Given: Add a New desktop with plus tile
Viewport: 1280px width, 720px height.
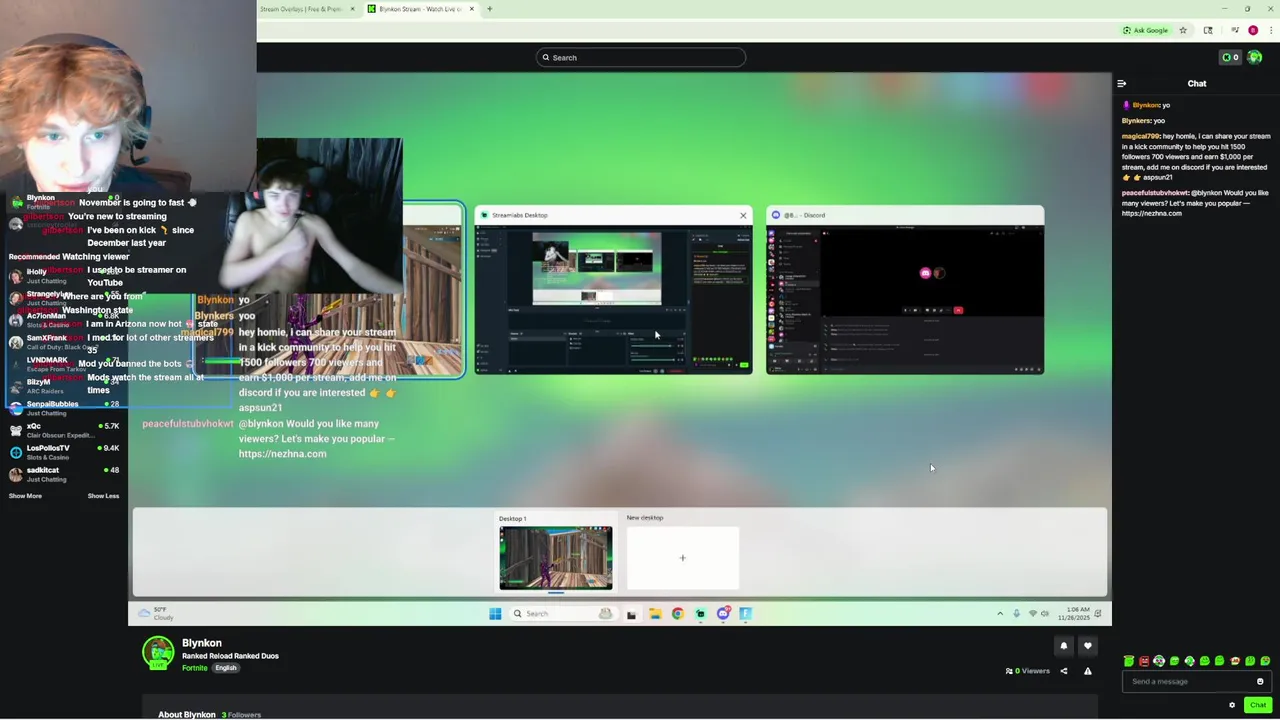Looking at the screenshot, I should tap(683, 558).
